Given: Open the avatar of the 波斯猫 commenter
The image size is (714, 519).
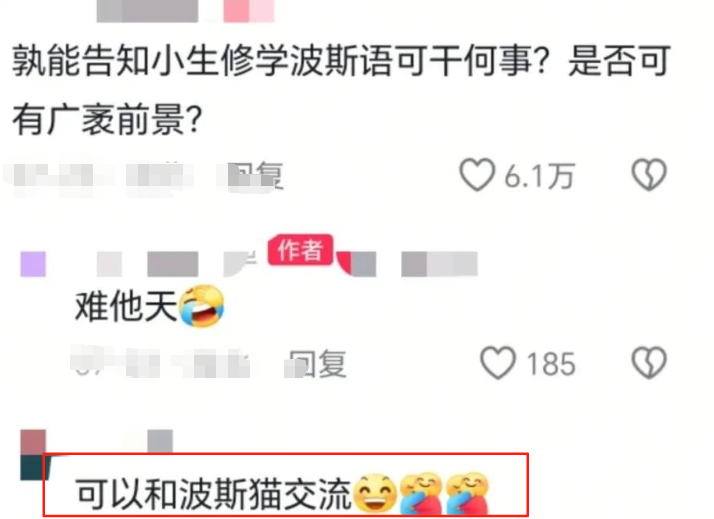Looking at the screenshot, I should pyautogui.click(x=33, y=454).
